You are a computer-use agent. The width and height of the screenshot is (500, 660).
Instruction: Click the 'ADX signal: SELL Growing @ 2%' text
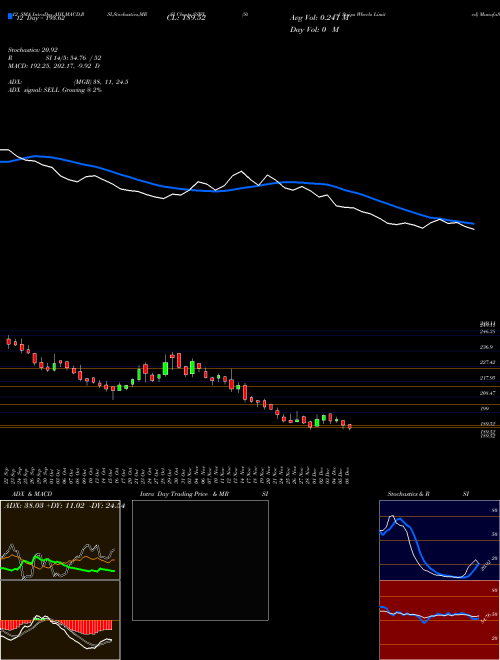tap(55, 90)
